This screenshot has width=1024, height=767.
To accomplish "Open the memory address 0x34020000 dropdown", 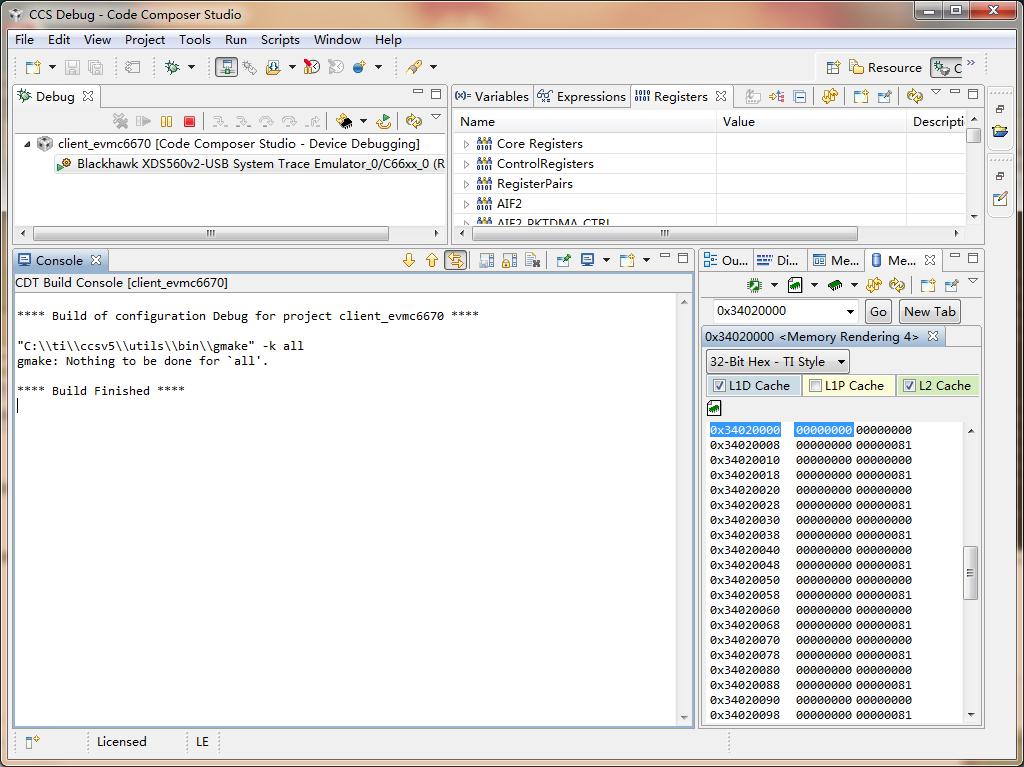I will [850, 311].
